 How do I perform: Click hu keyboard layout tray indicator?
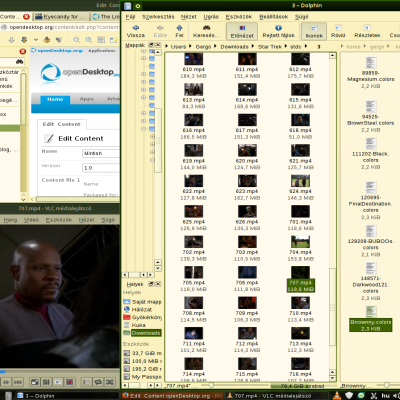point(385,396)
